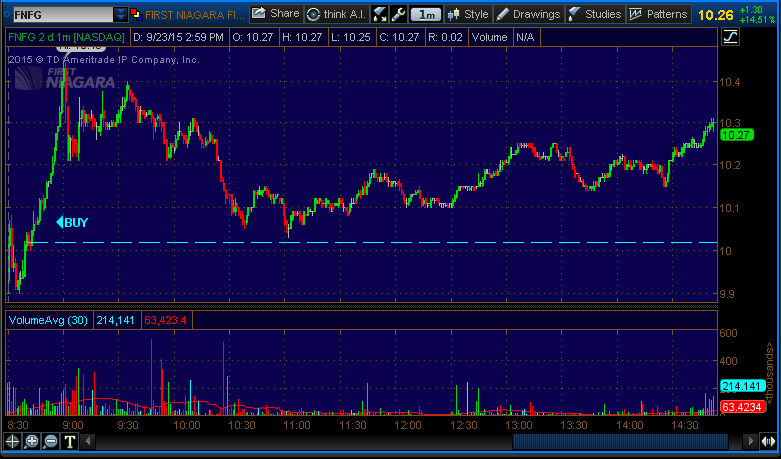This screenshot has width=781, height=459.
Task: Click the FNFG symbol input field
Action: pyautogui.click(x=57, y=14)
